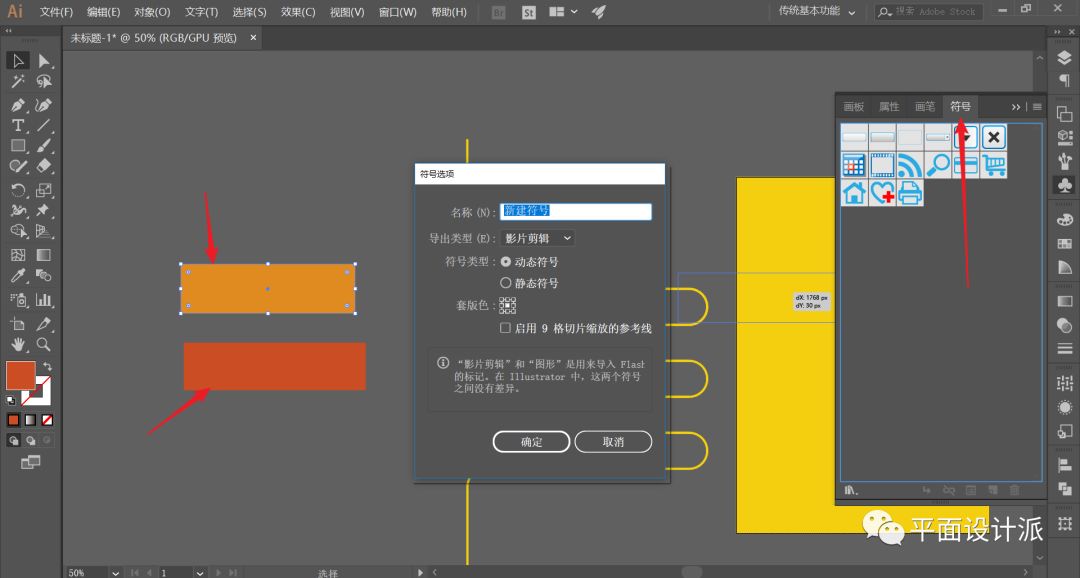Select the 动态符号 radio button
1080x578 pixels.
tap(506, 261)
